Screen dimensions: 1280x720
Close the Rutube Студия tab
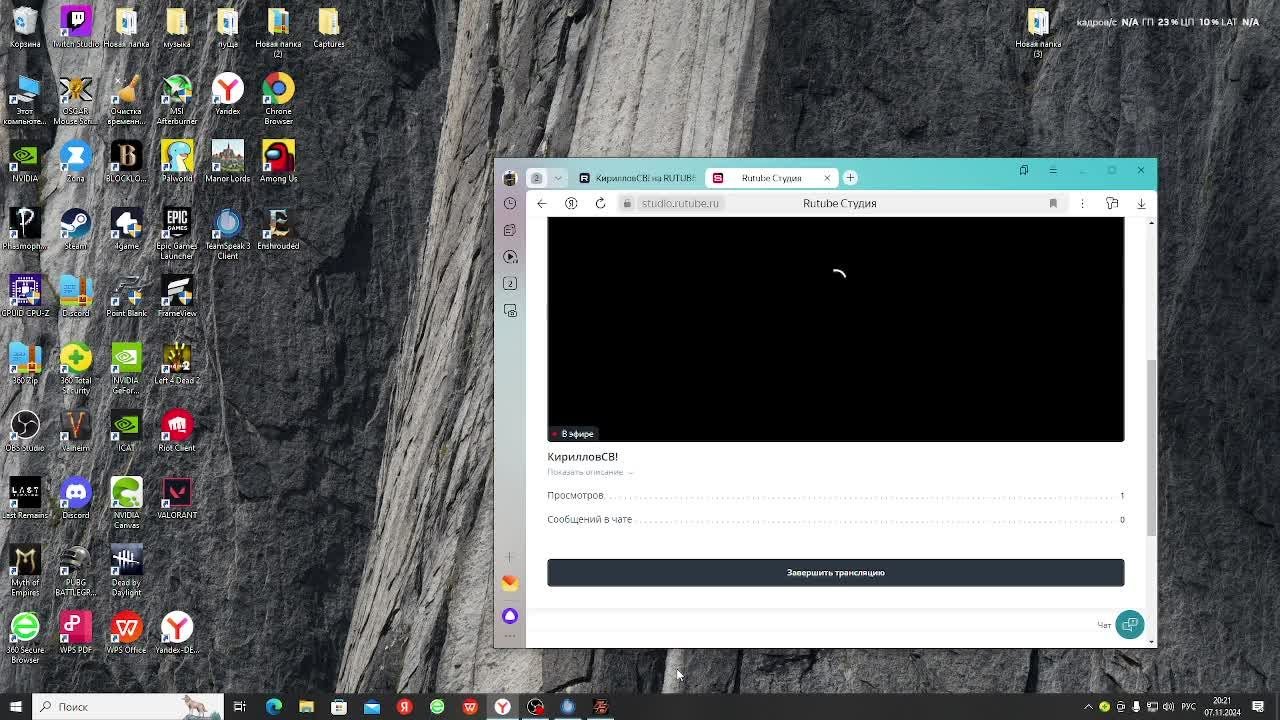coord(827,178)
